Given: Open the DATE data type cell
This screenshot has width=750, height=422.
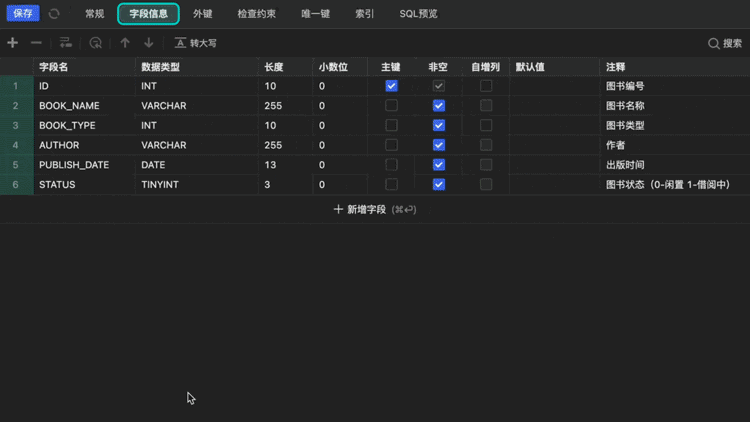Looking at the screenshot, I should pos(197,165).
